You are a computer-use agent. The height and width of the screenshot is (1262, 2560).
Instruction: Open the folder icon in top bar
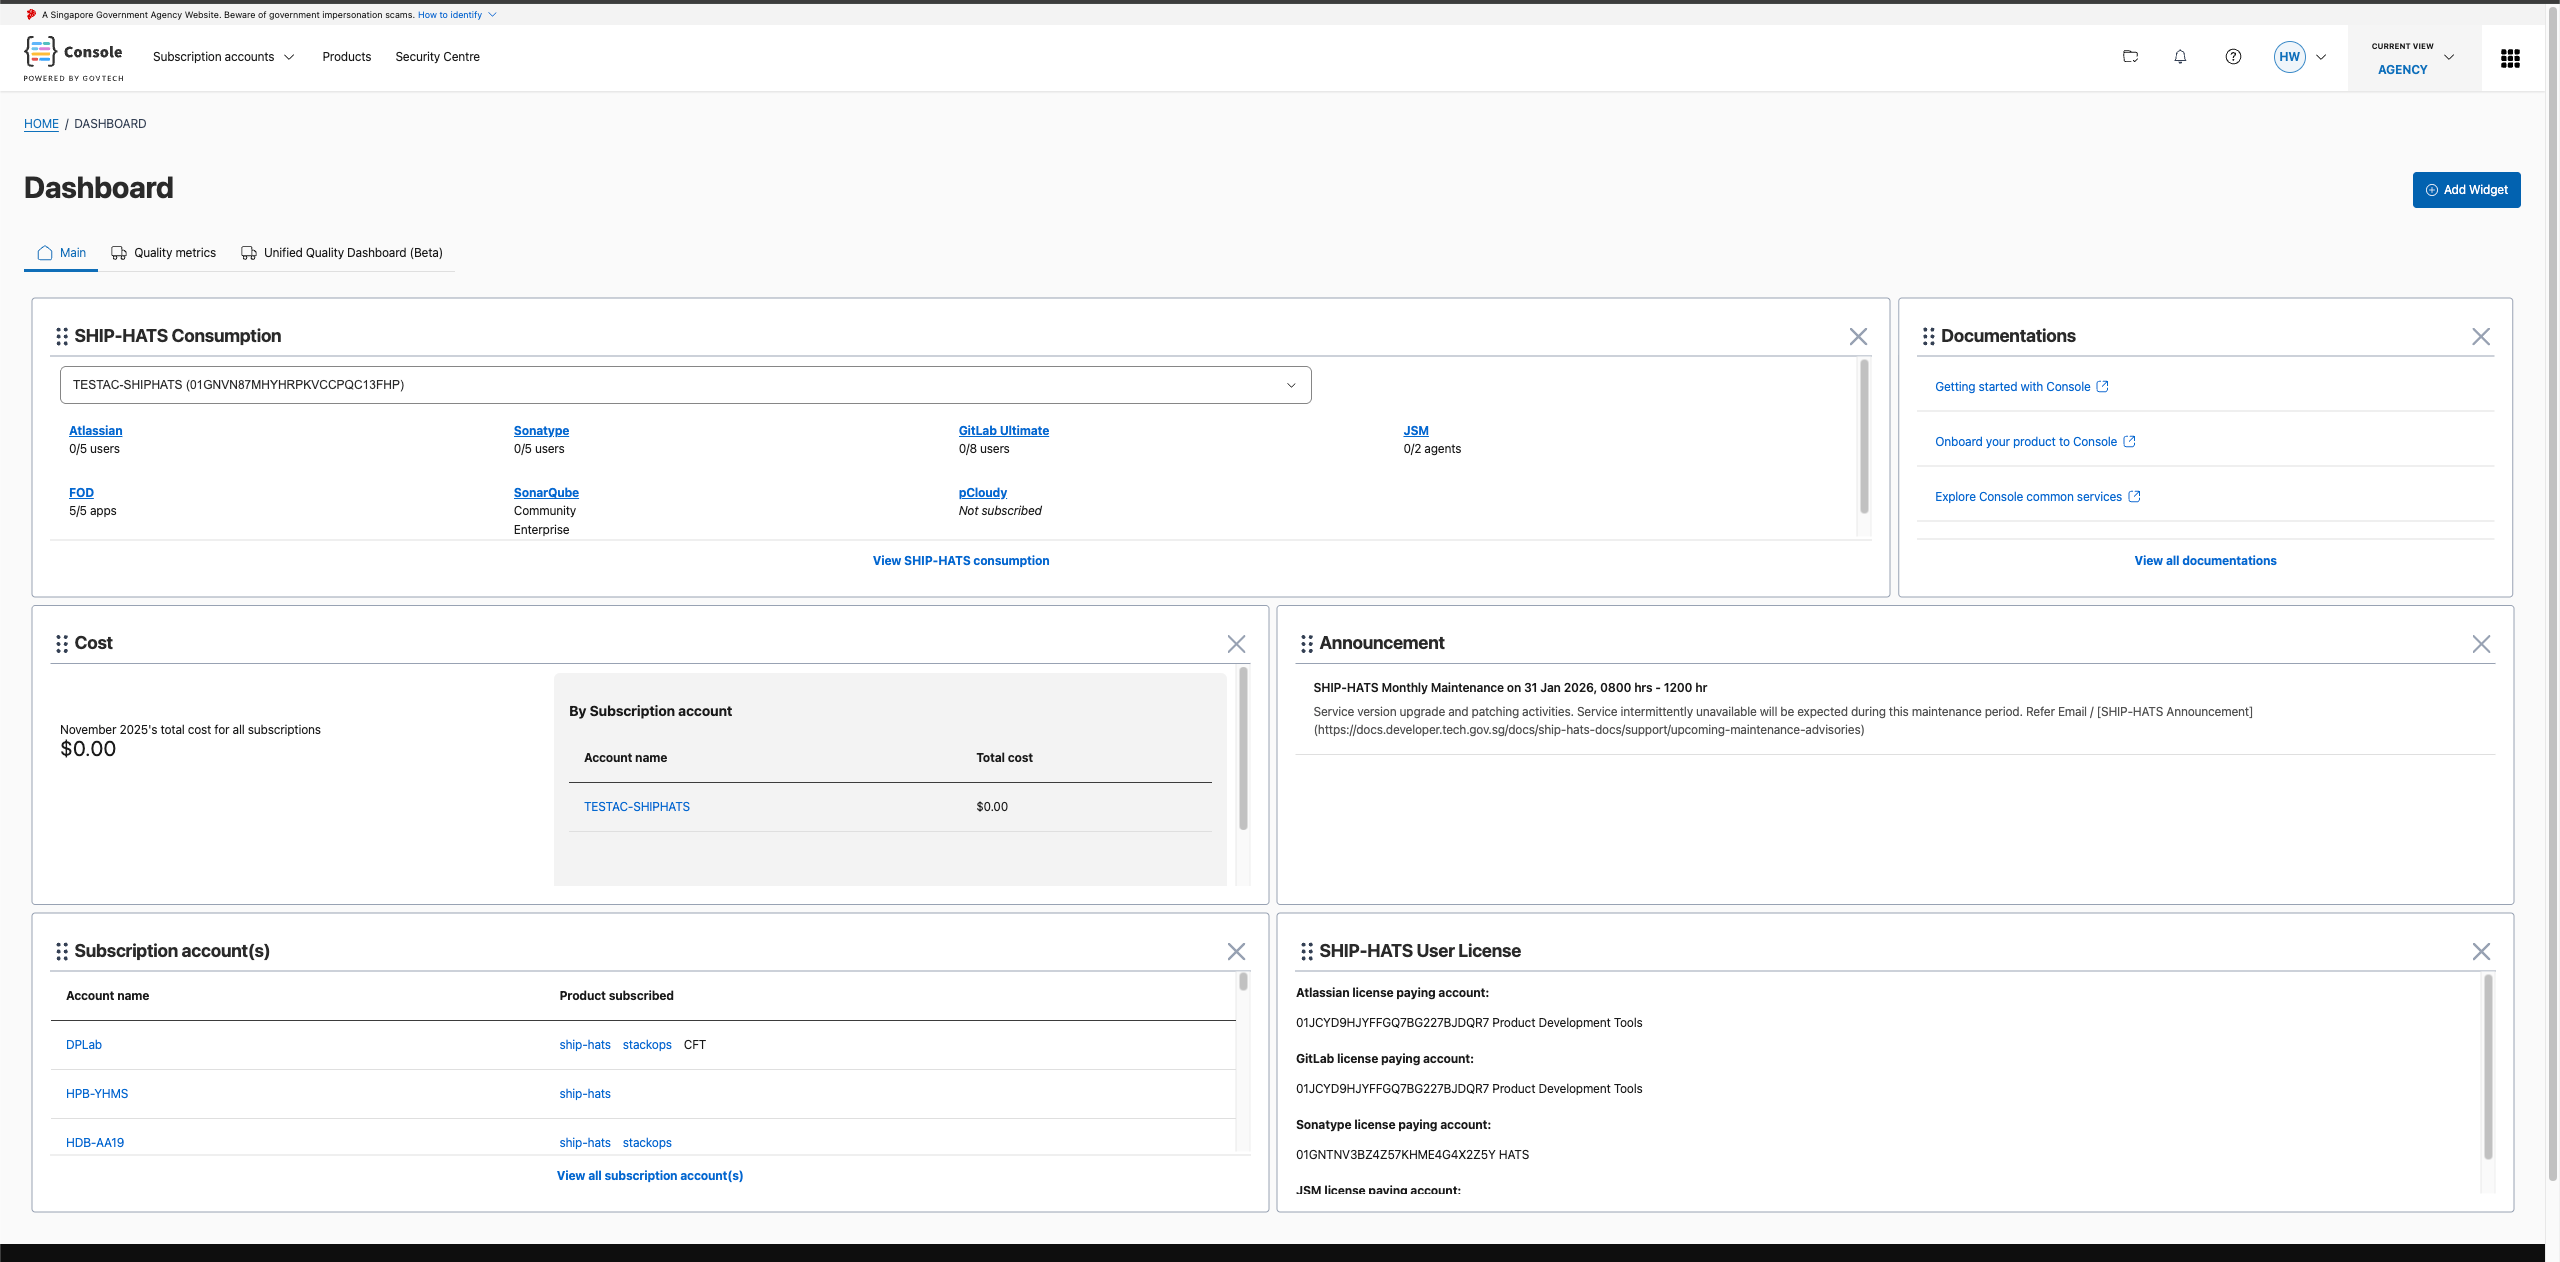tap(2130, 57)
